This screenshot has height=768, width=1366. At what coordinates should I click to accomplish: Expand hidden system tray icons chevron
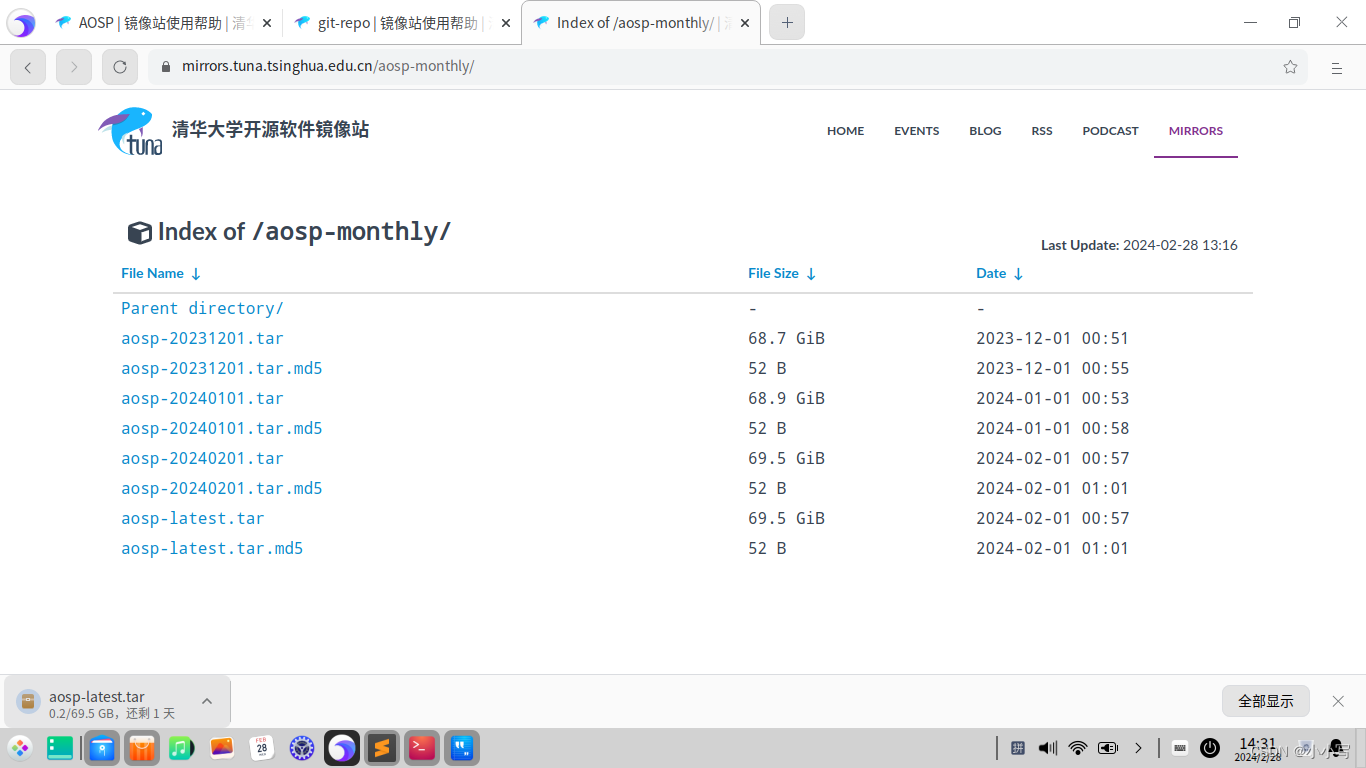pos(1140,747)
